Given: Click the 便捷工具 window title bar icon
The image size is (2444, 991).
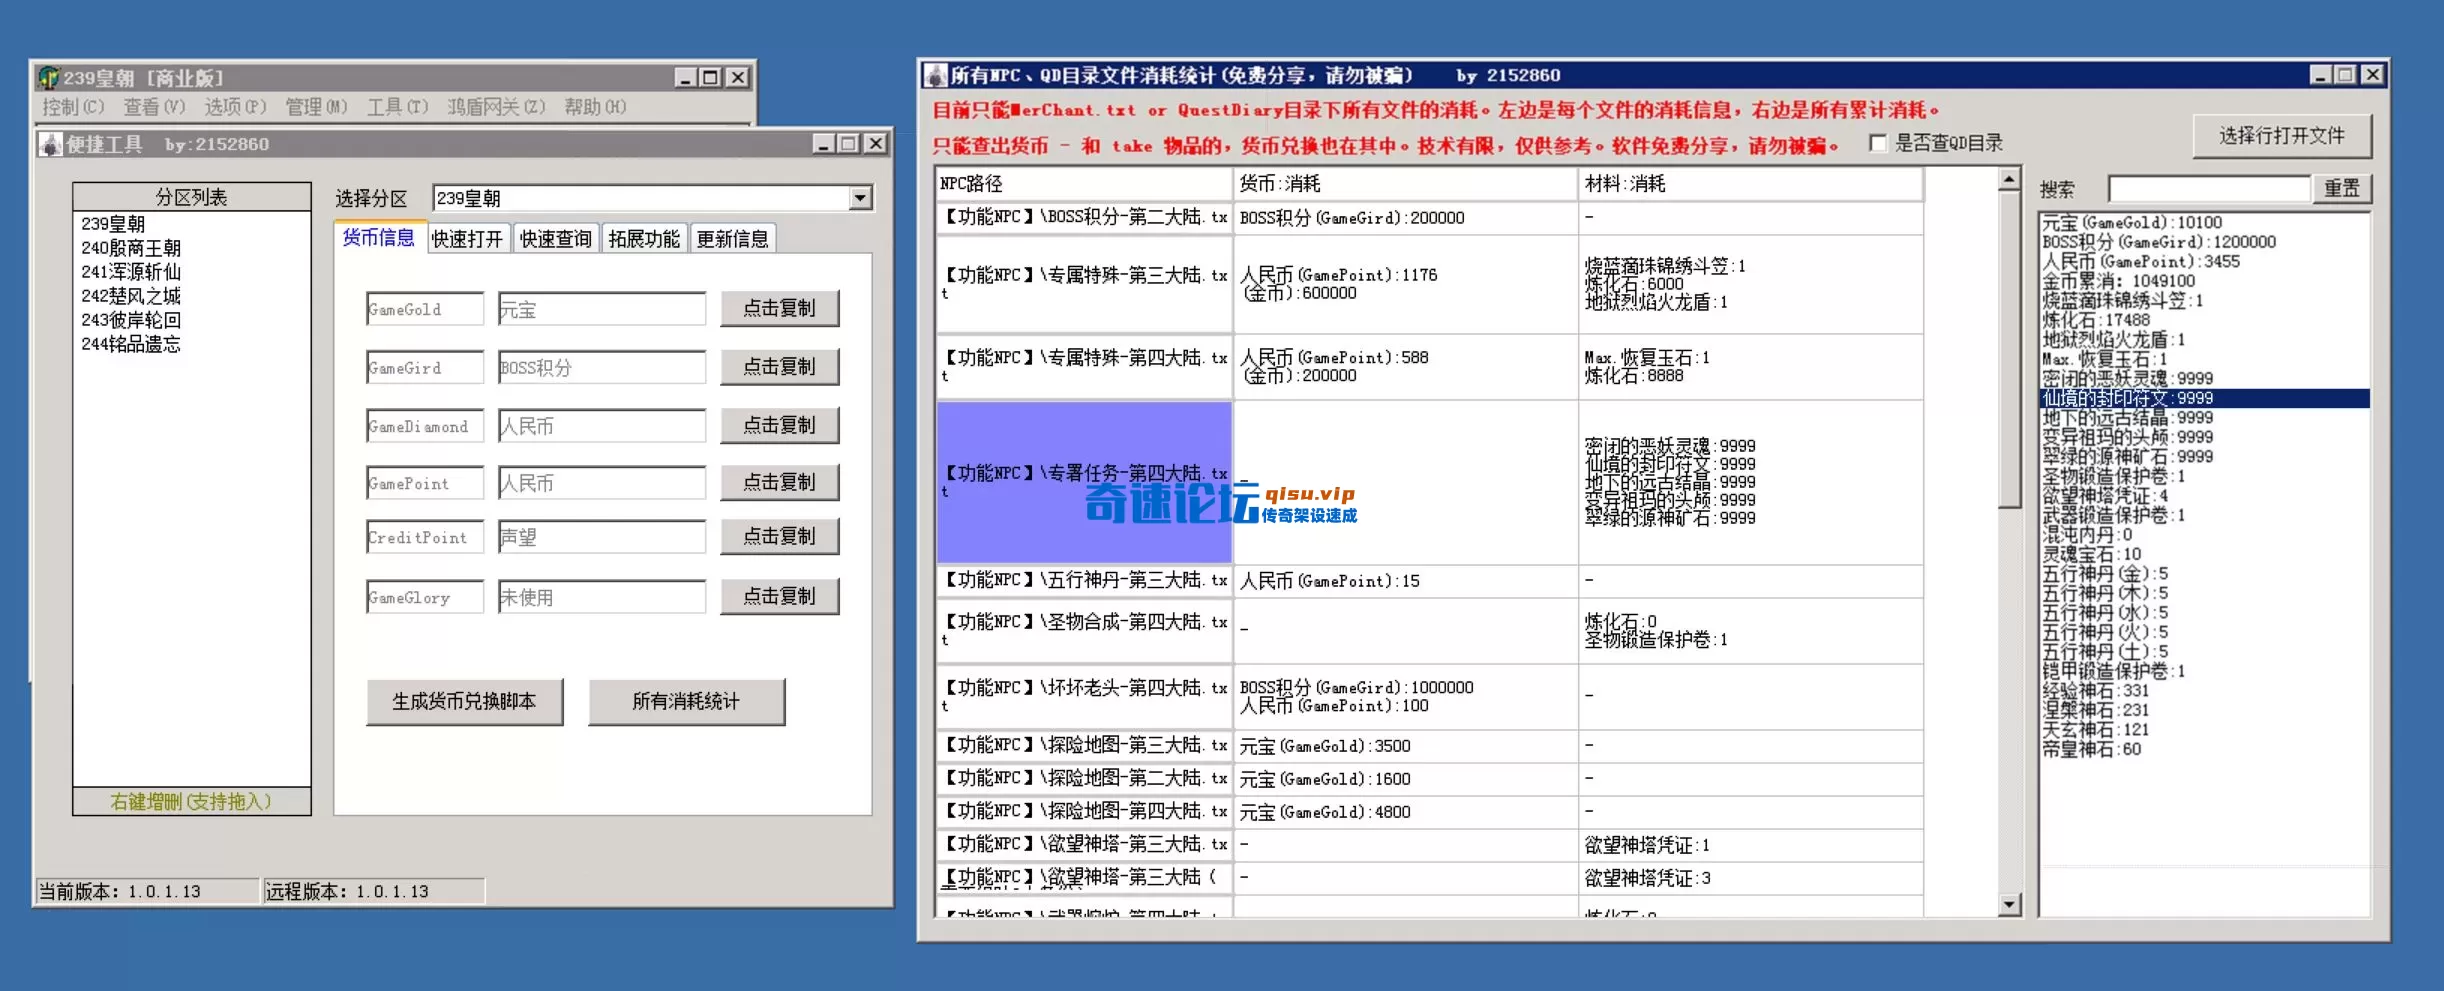Looking at the screenshot, I should pos(52,144).
